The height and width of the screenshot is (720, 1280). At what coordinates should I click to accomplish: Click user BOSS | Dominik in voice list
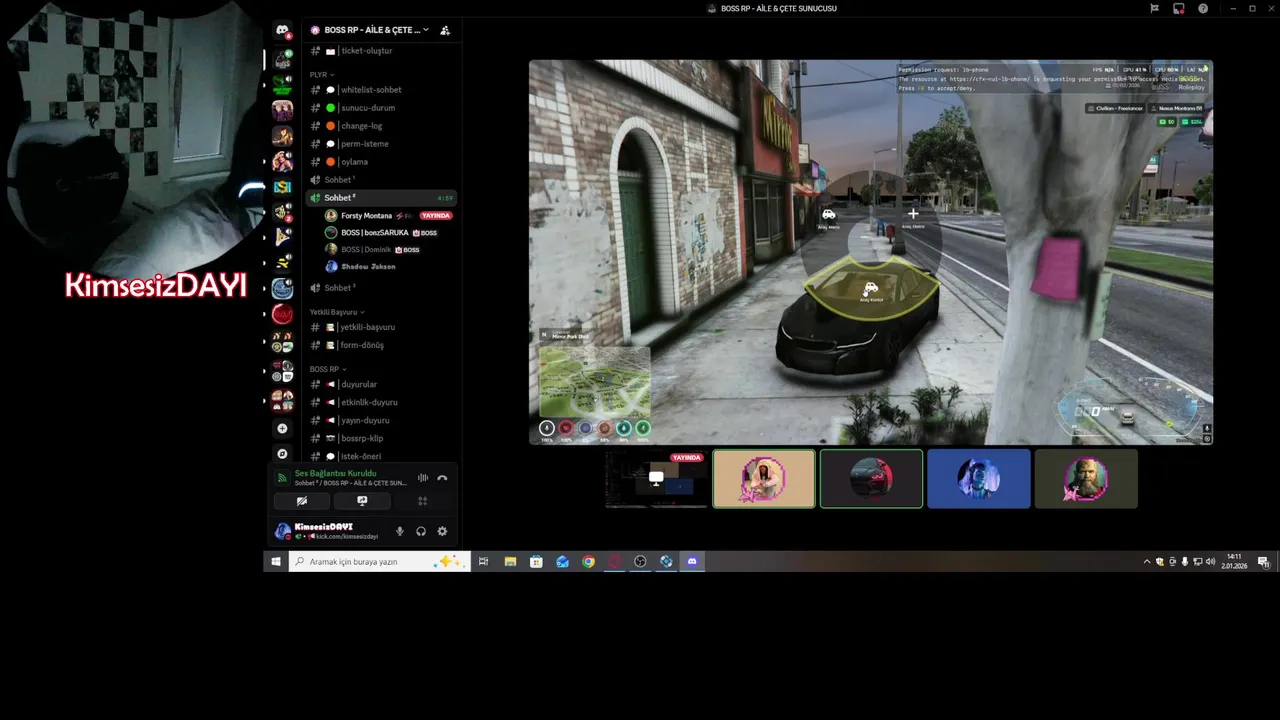tap(389, 250)
